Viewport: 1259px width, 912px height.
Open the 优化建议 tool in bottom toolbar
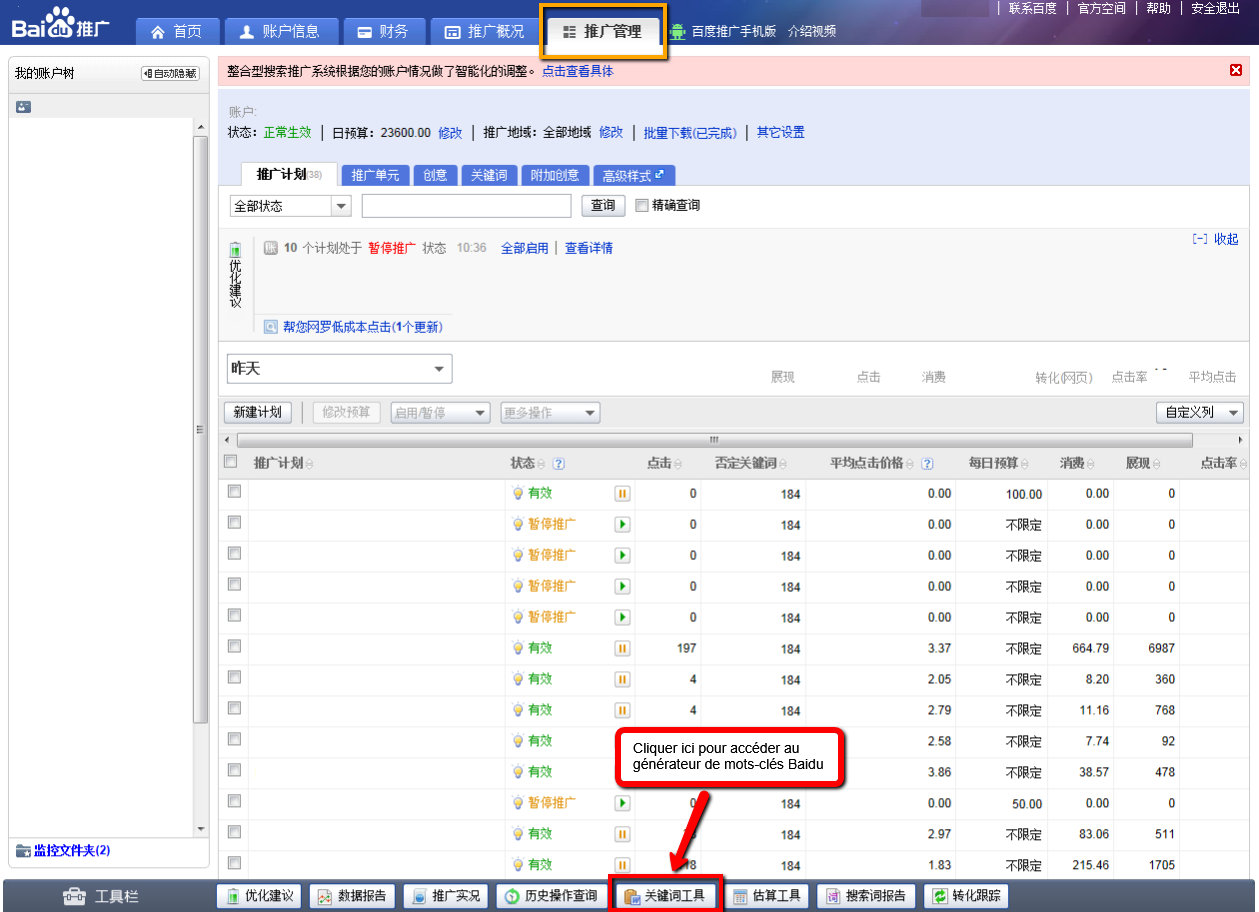pyautogui.click(x=260, y=896)
